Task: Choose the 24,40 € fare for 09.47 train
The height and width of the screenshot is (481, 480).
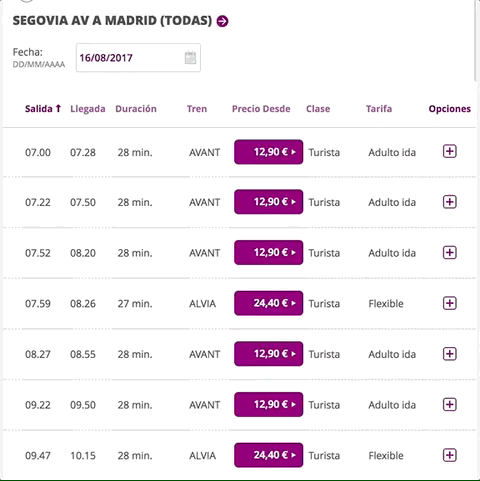Action: (269, 455)
